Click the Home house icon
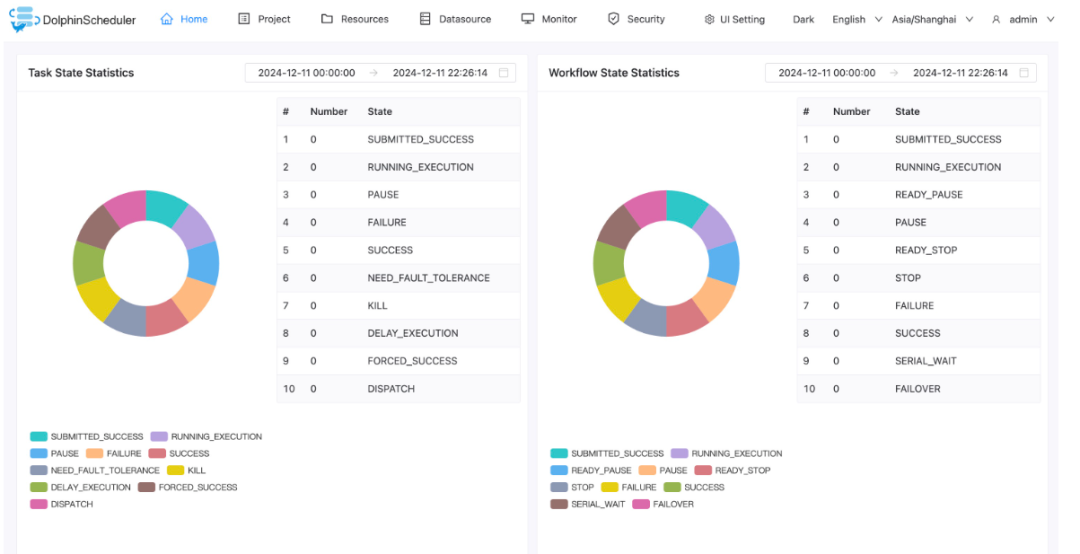Screen dimensions: 1080x554 click(167, 19)
